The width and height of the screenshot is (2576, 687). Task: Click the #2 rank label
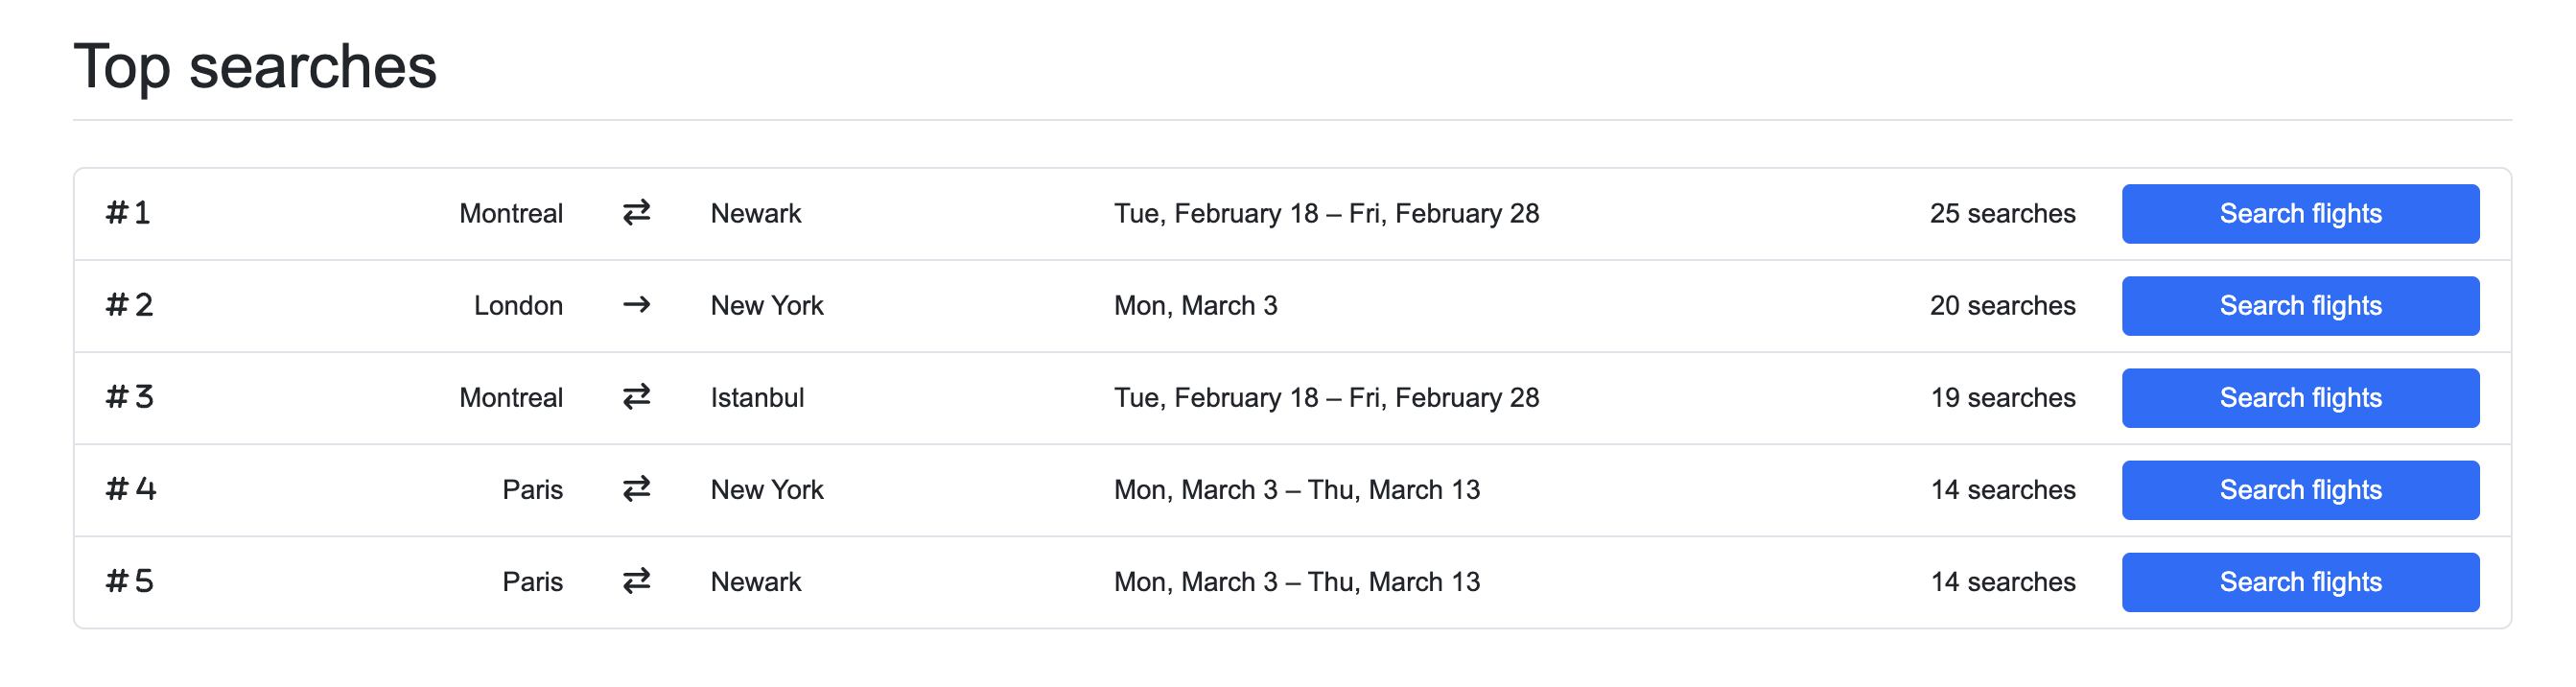pyautogui.click(x=129, y=305)
